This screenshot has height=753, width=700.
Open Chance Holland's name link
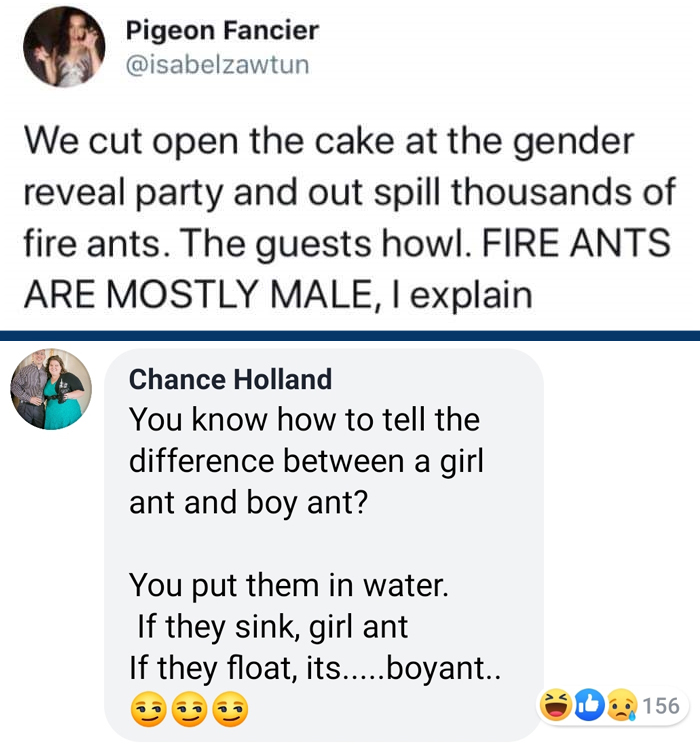click(x=230, y=379)
